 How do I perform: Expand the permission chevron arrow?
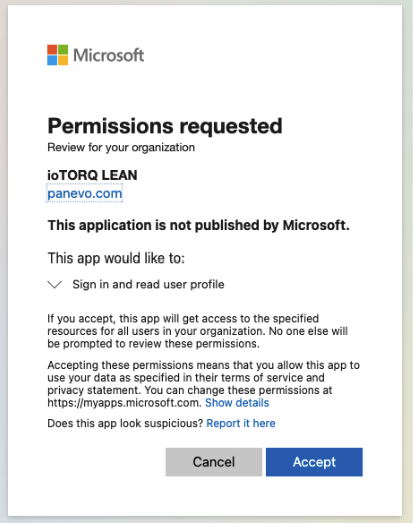[x=55, y=285]
